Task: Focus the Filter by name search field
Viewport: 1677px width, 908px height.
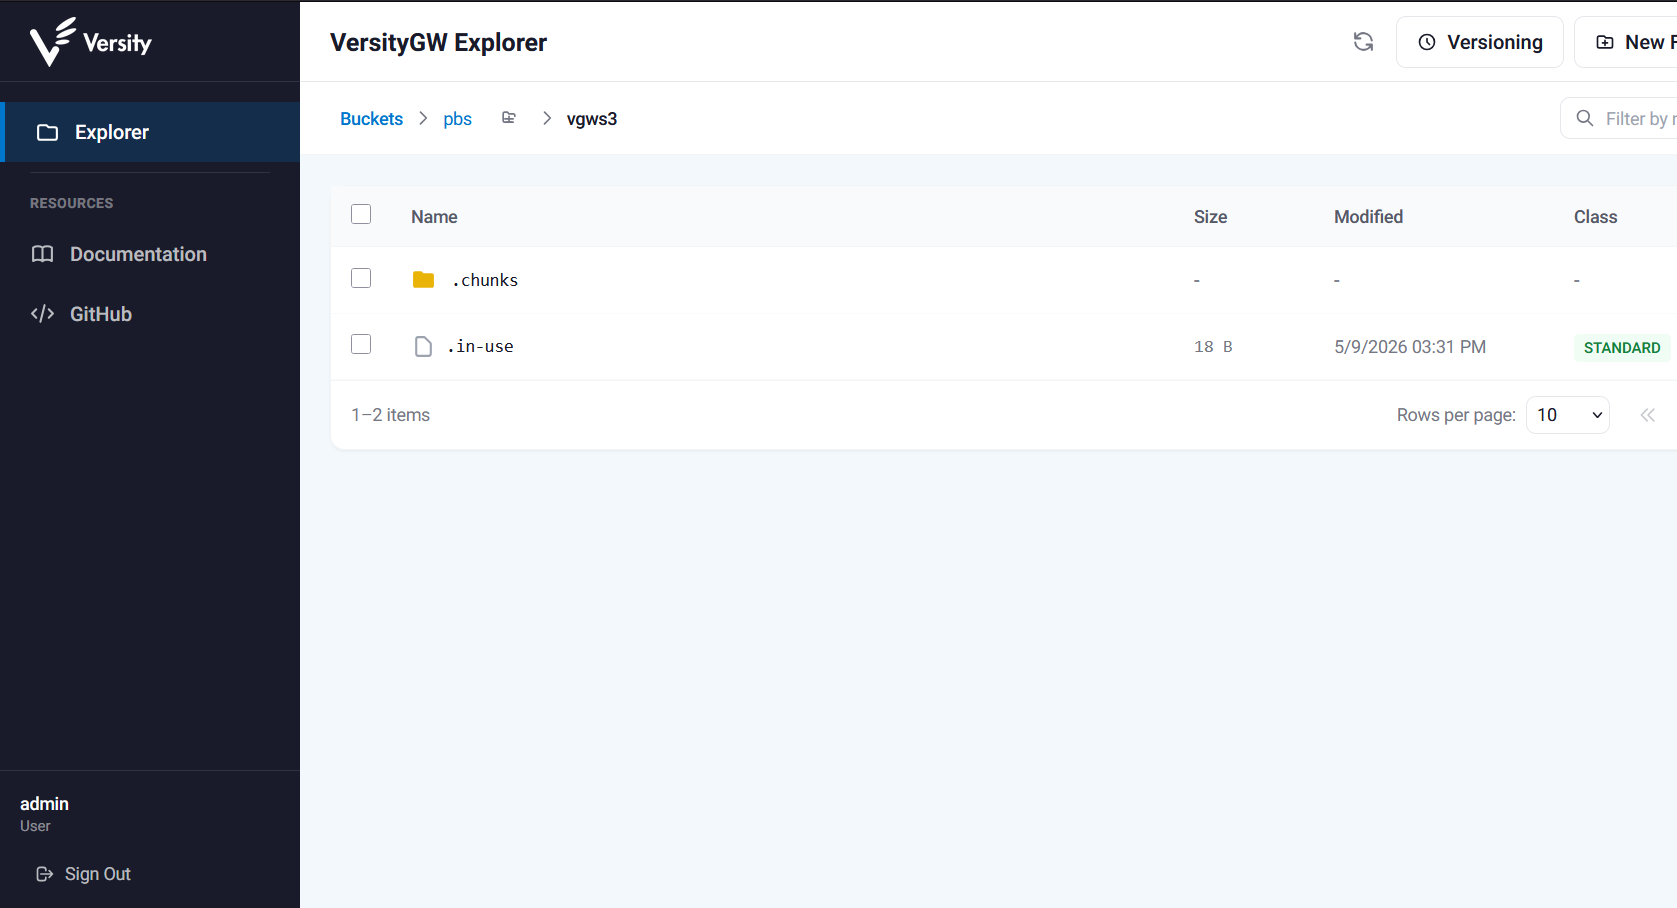Action: (1620, 119)
